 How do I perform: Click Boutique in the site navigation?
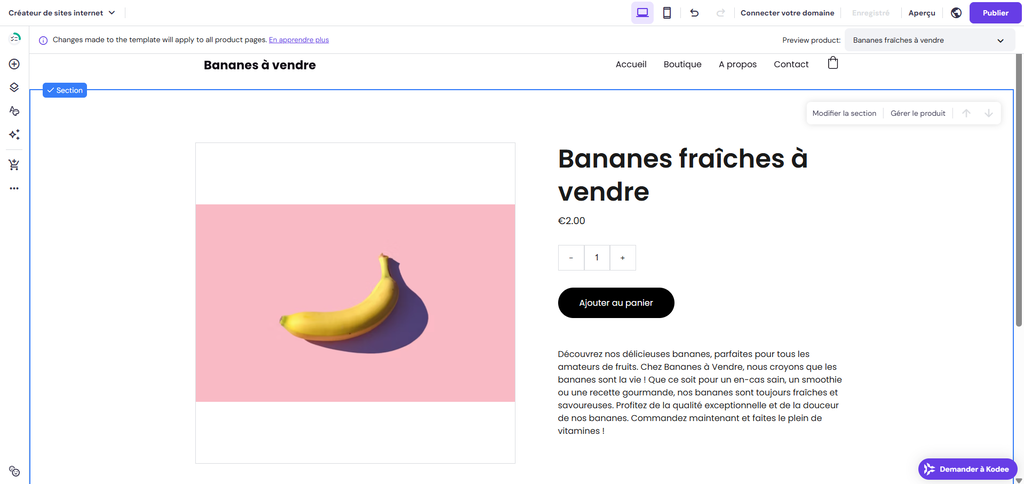pyautogui.click(x=682, y=64)
